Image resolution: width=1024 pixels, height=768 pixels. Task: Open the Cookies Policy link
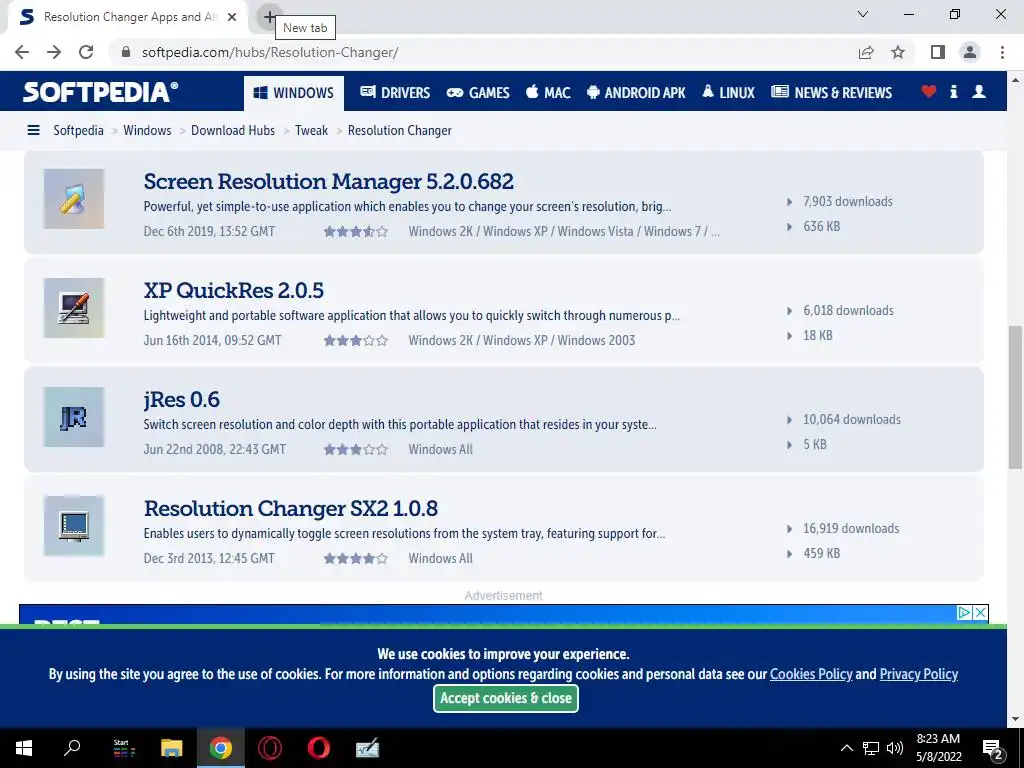pyautogui.click(x=811, y=674)
